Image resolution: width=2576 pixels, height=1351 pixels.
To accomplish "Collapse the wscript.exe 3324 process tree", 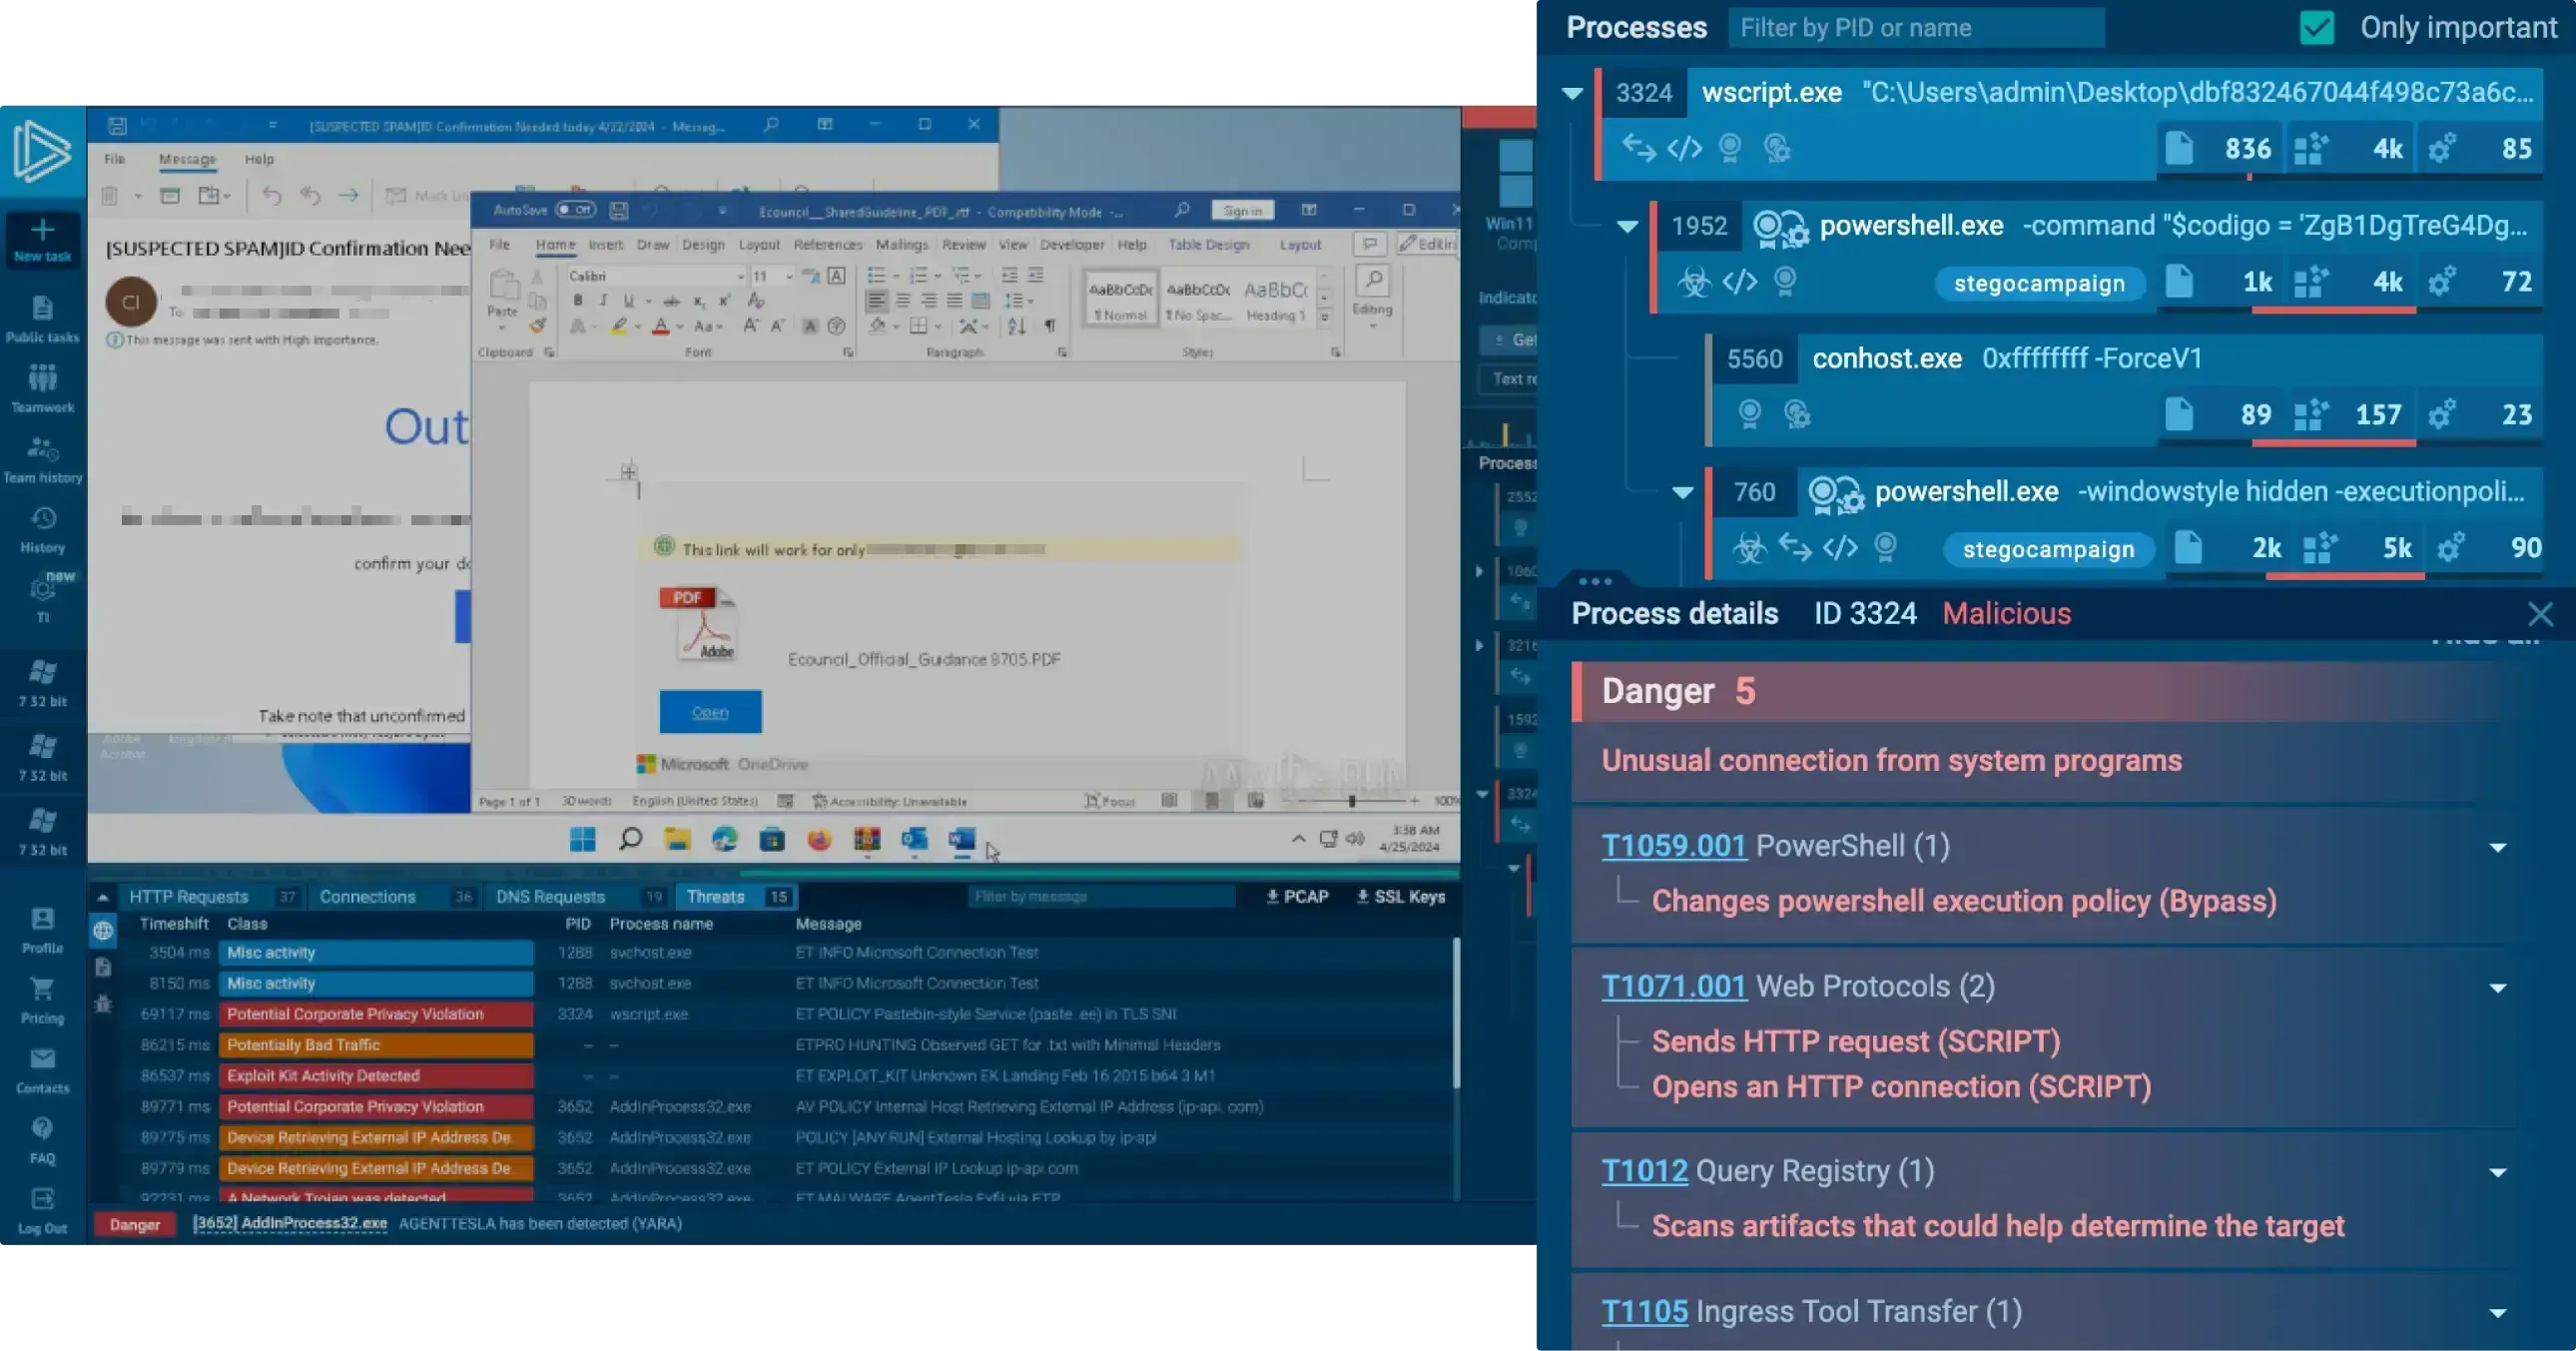I will point(1572,94).
